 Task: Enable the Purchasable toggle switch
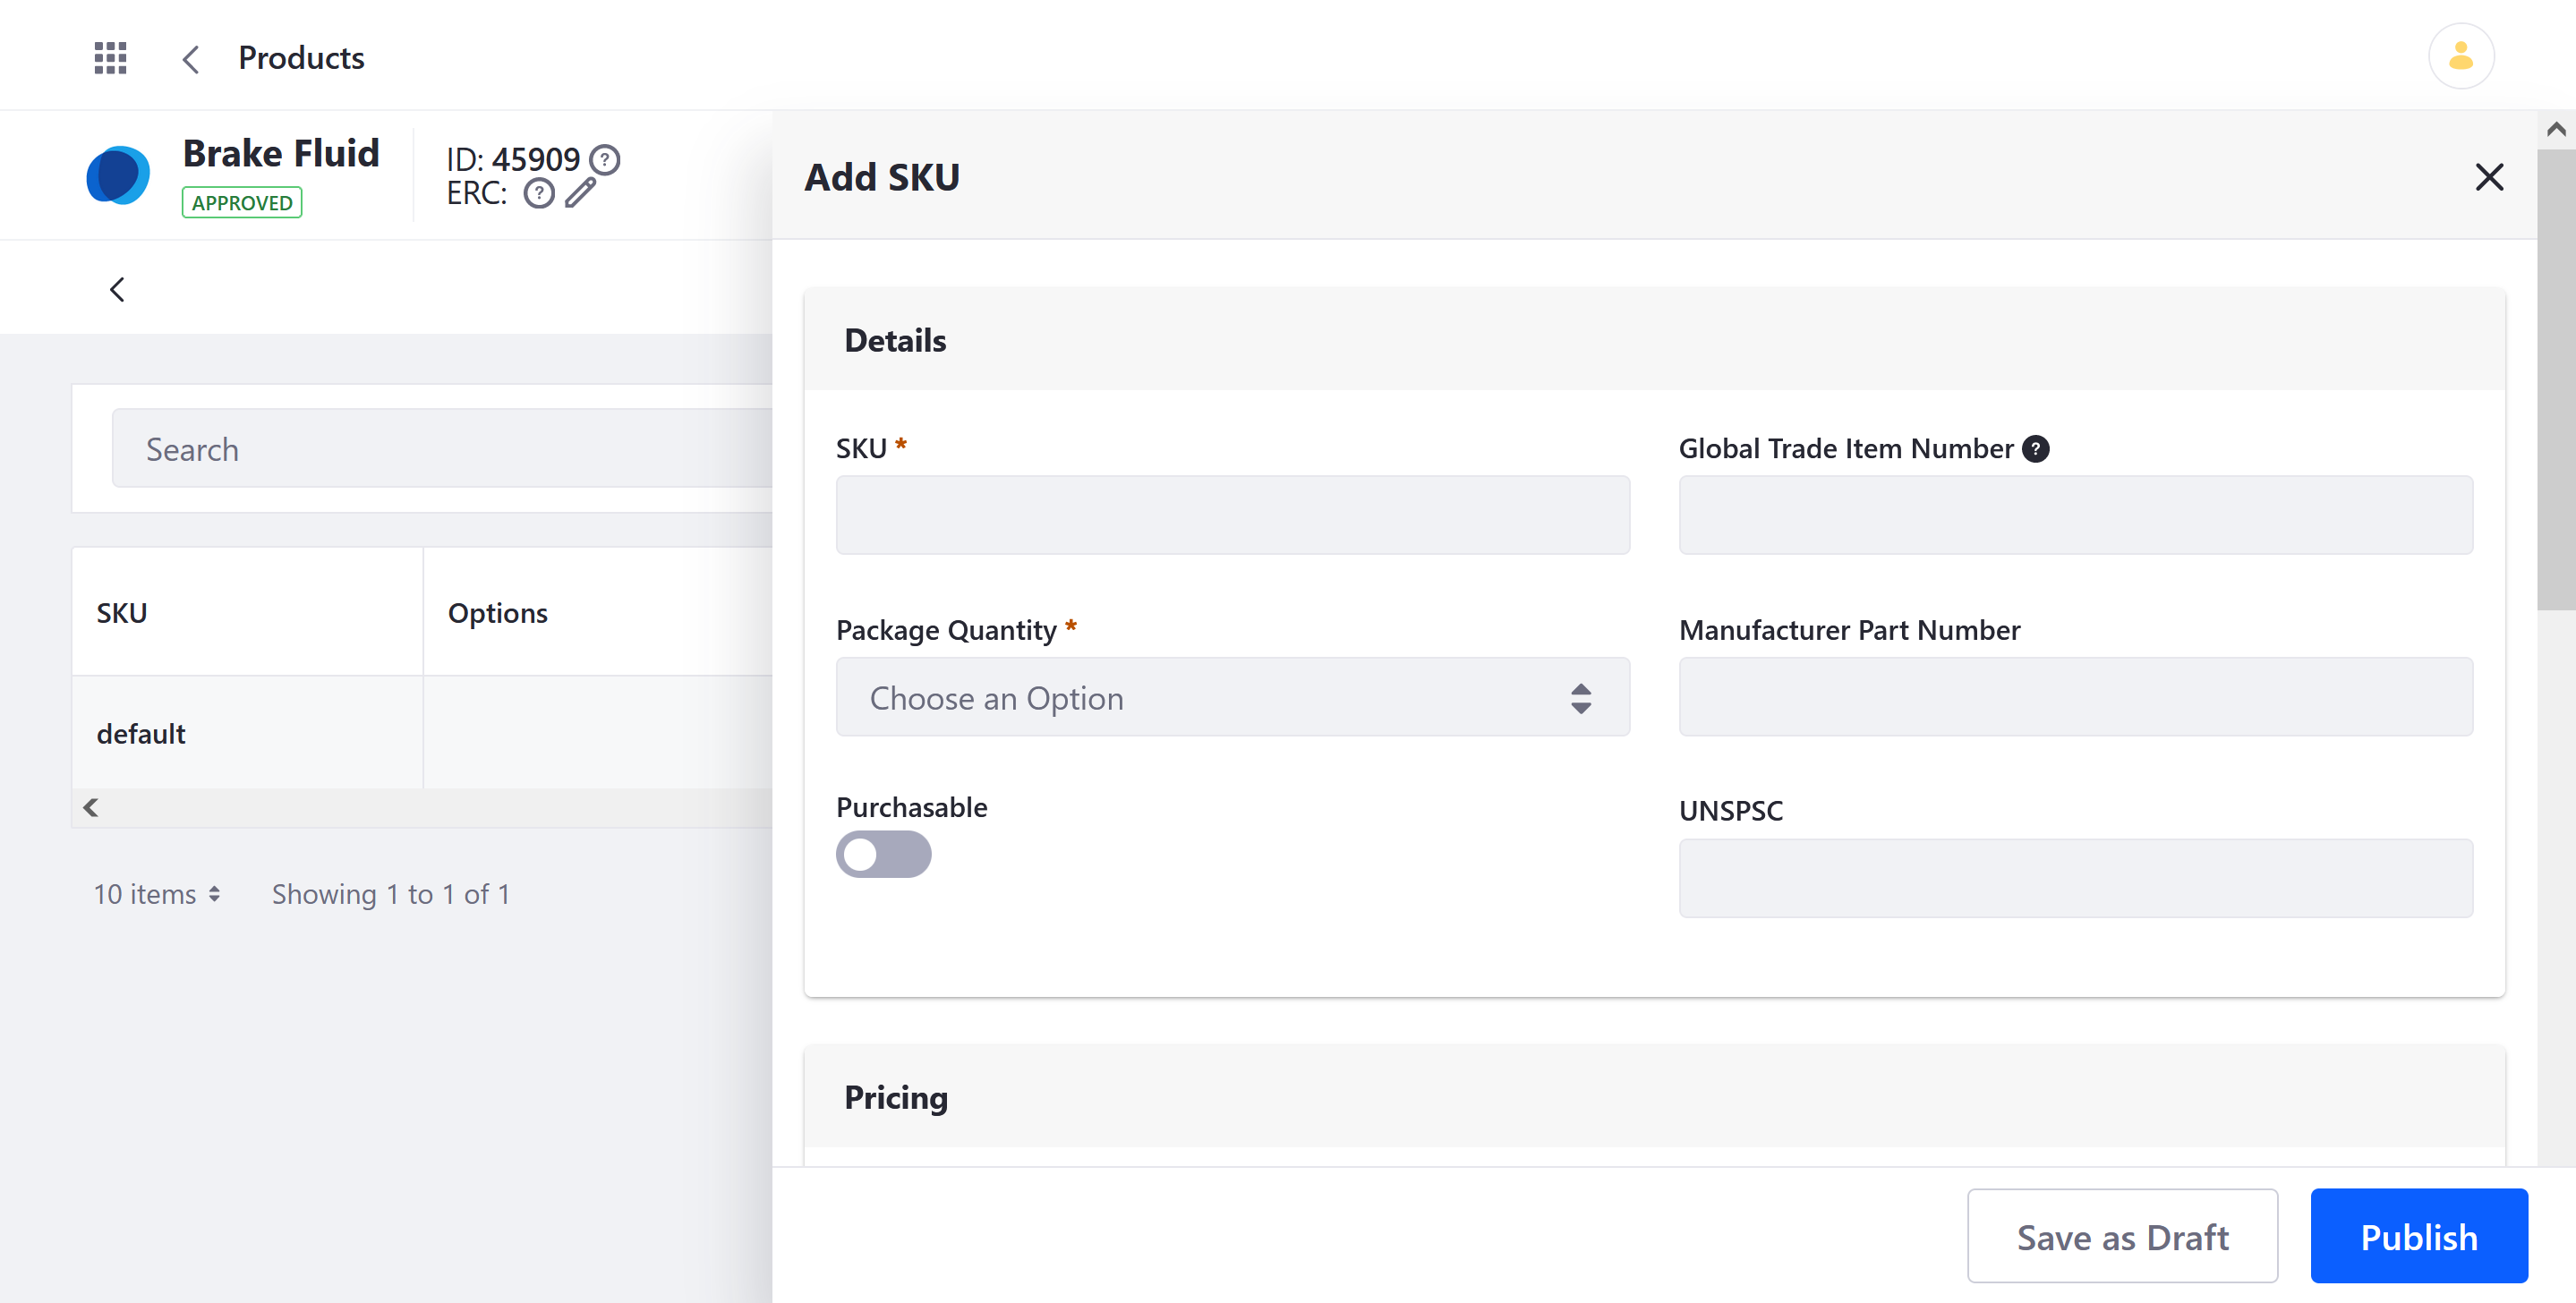click(884, 855)
